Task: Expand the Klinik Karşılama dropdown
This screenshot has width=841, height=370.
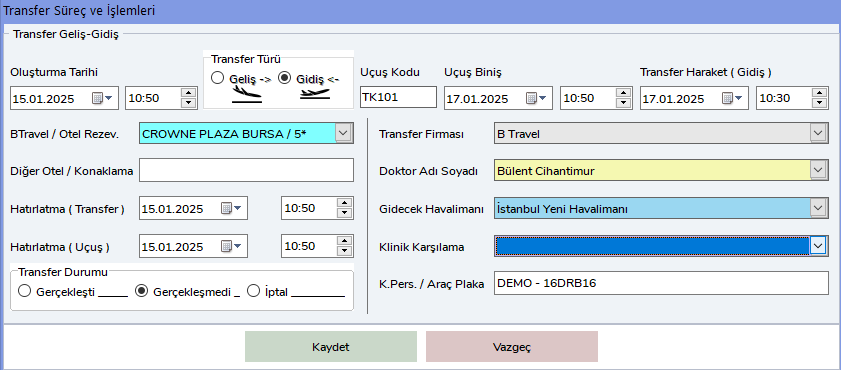Action: coord(818,246)
